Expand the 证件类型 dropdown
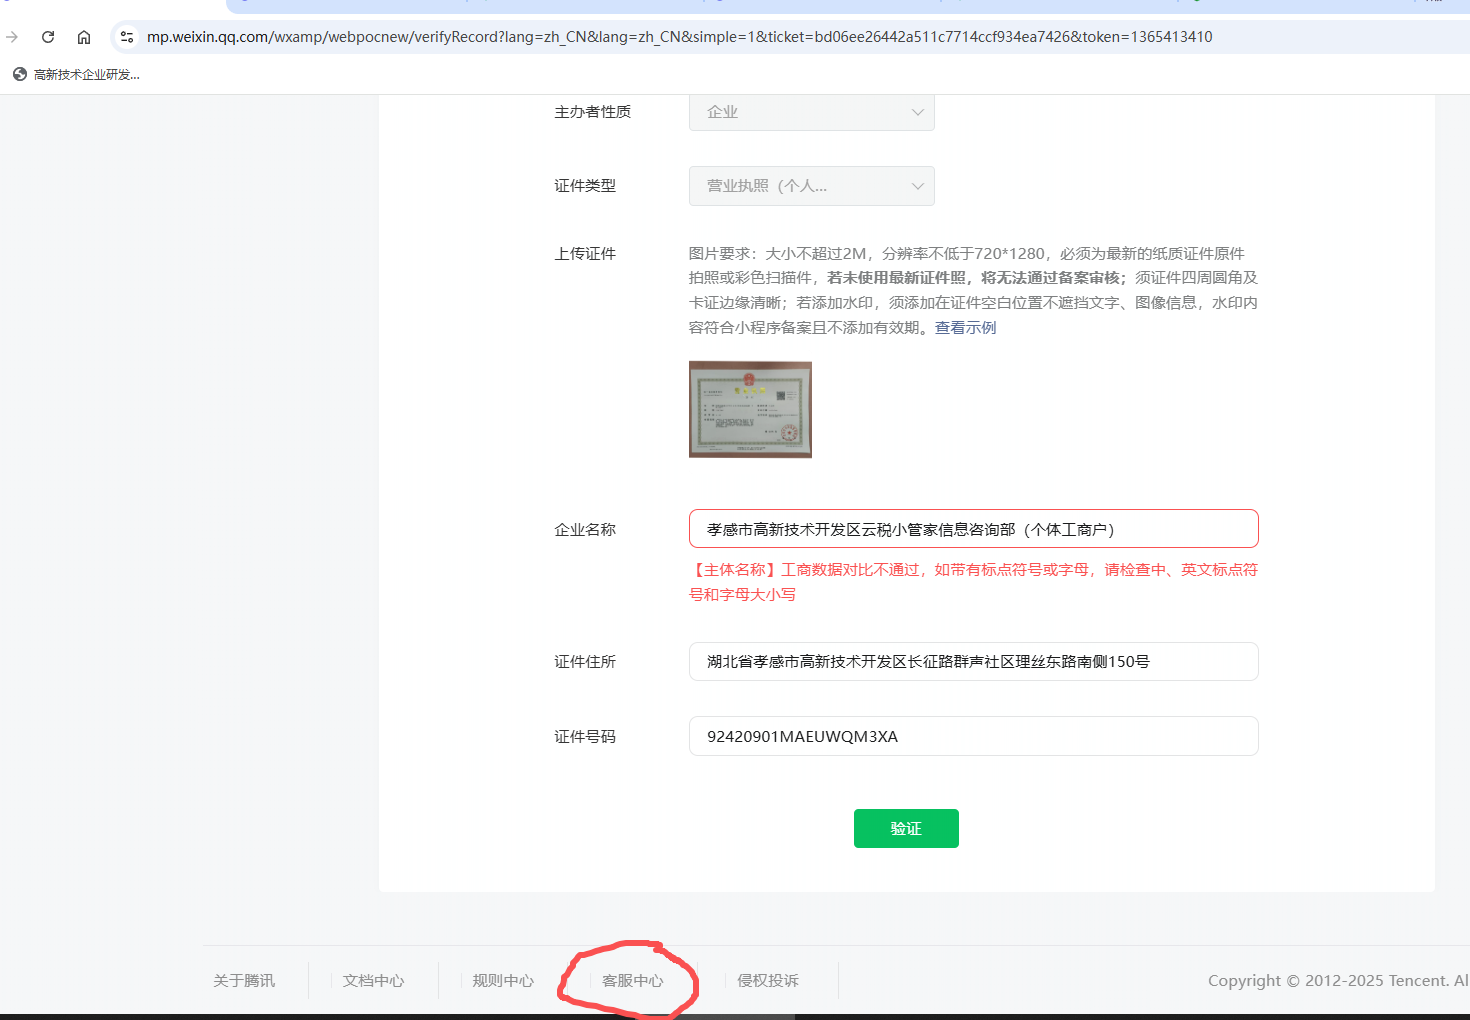The width and height of the screenshot is (1470, 1020). [x=811, y=186]
